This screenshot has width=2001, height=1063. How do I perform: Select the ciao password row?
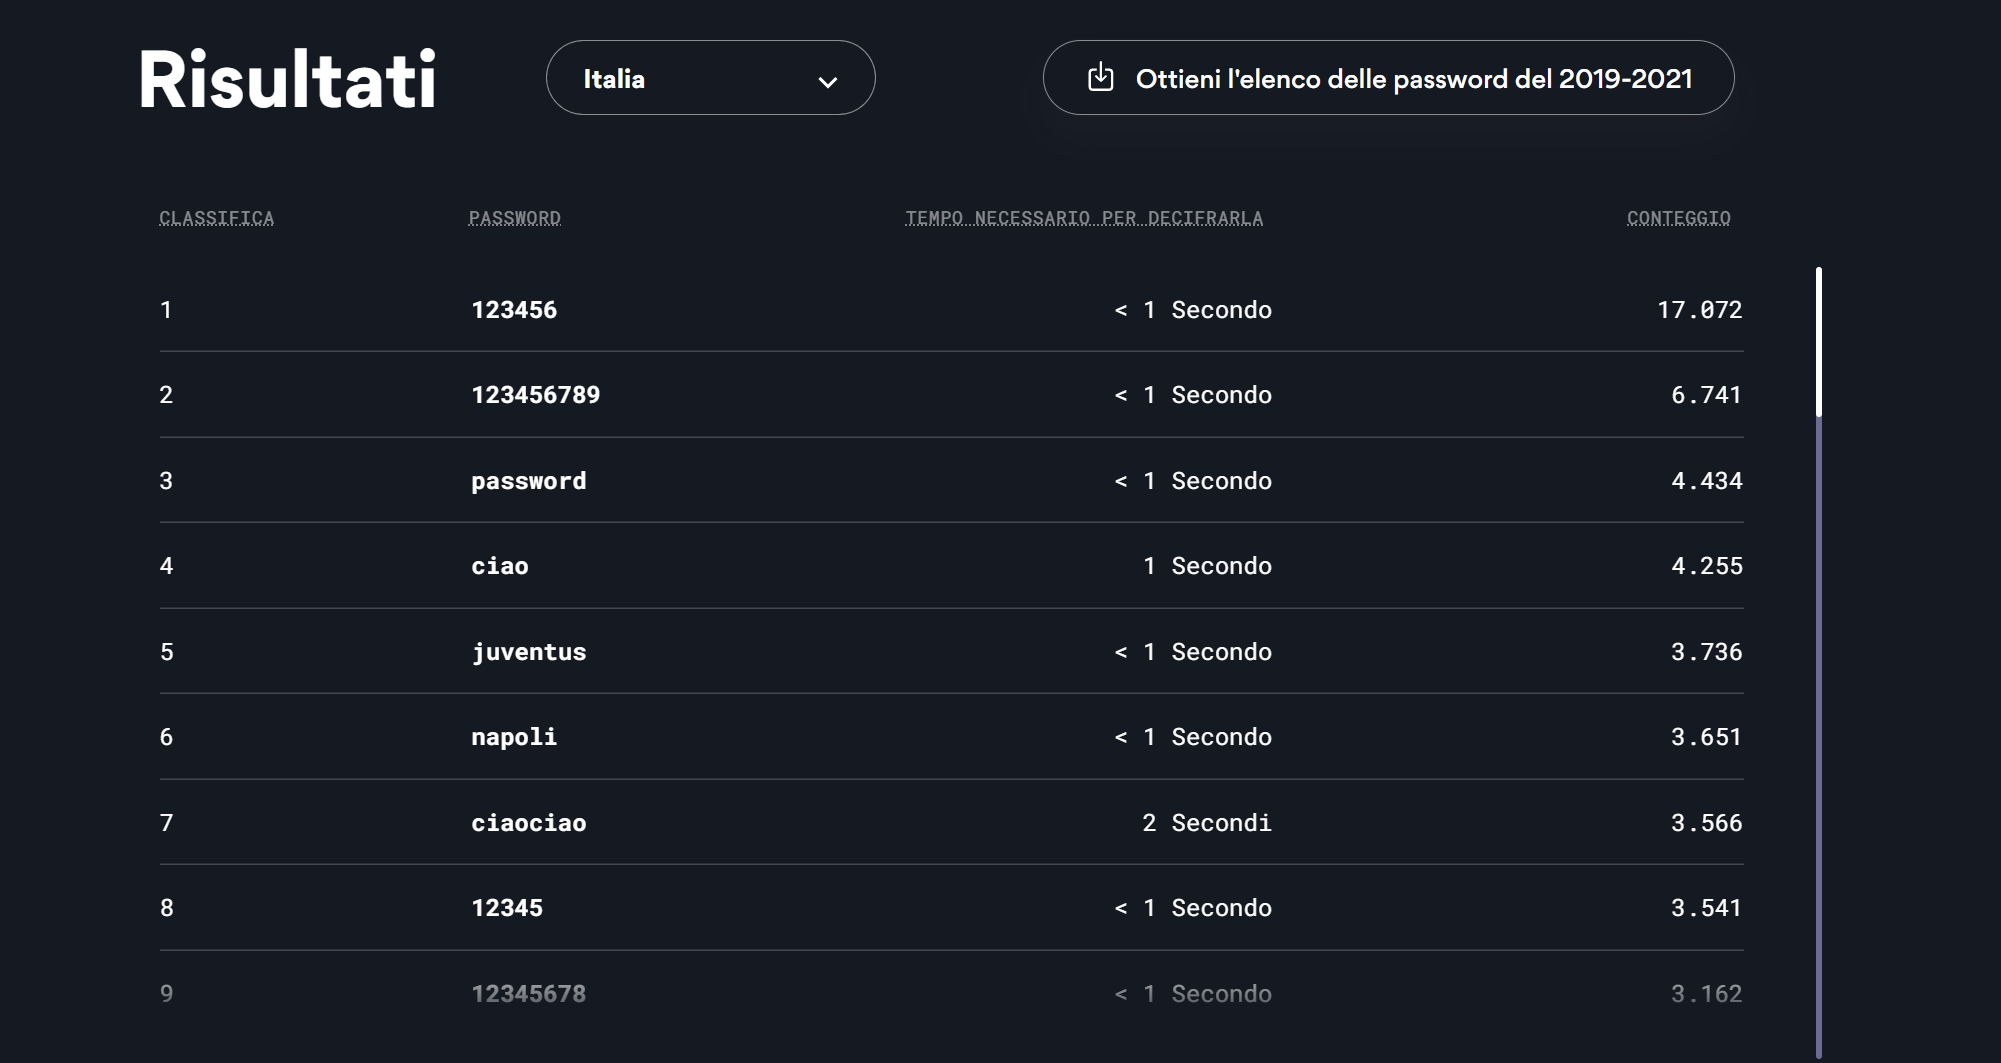pos(951,566)
